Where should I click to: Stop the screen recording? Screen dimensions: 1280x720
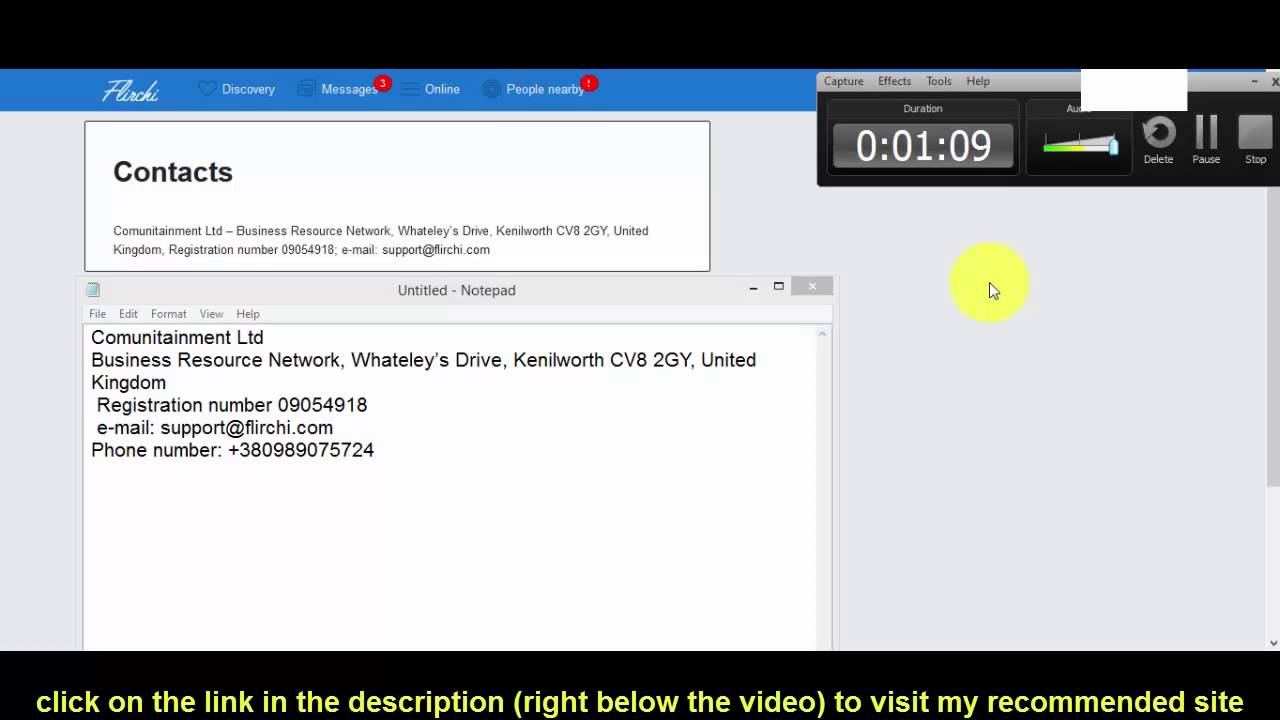(1255, 140)
